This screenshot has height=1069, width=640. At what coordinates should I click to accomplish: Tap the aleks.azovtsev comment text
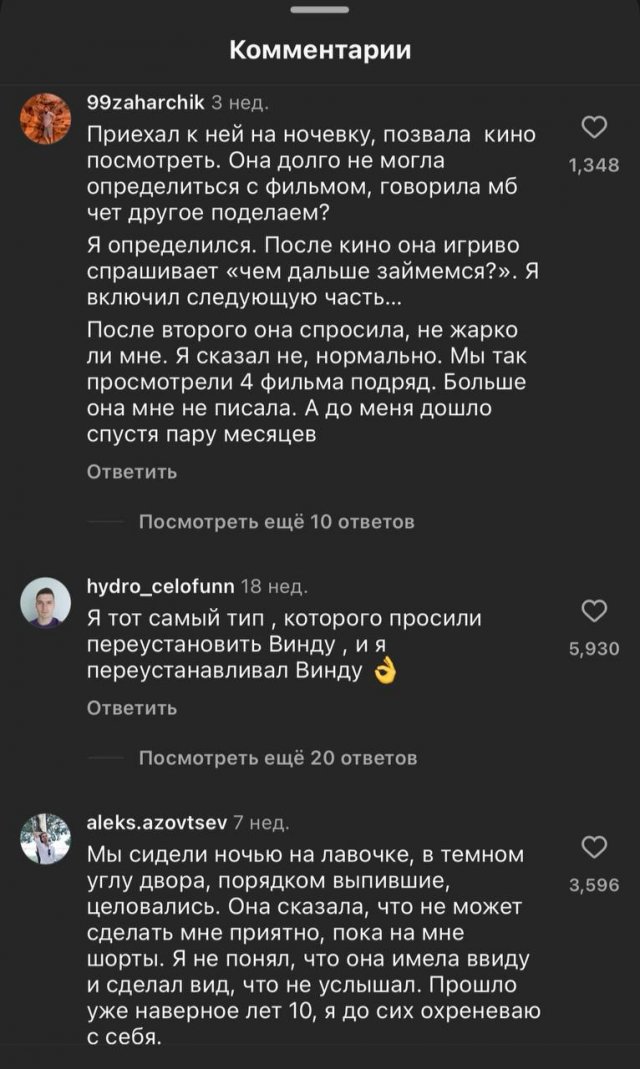click(310, 946)
